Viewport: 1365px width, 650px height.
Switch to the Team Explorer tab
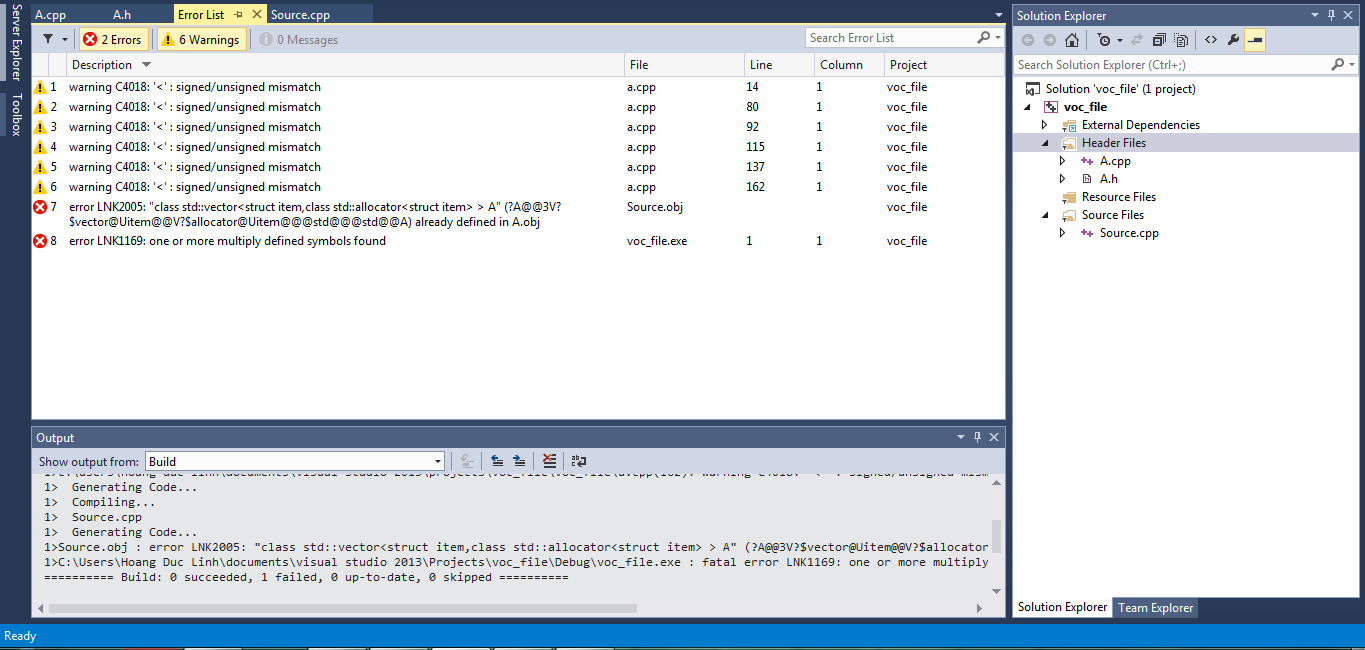[1155, 607]
